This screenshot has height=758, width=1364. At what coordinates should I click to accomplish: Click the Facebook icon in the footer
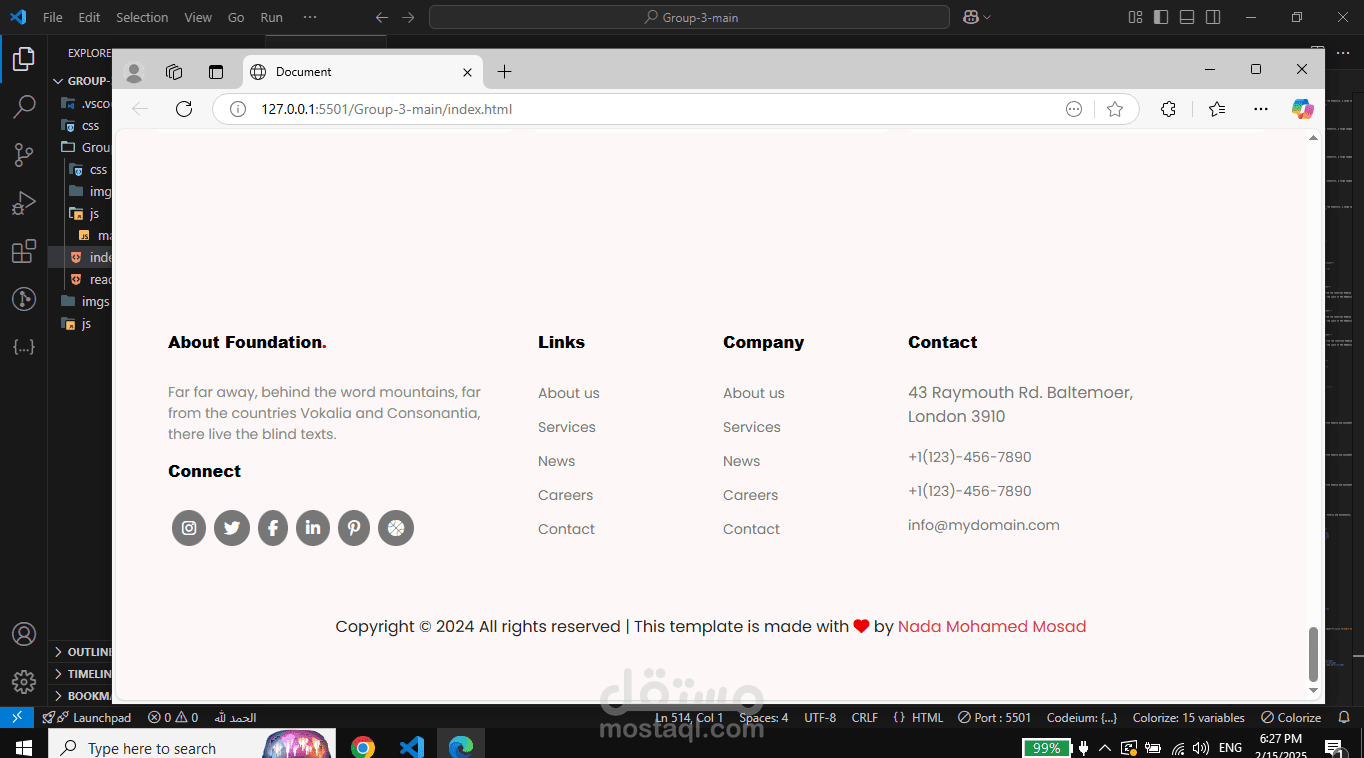pos(273,528)
